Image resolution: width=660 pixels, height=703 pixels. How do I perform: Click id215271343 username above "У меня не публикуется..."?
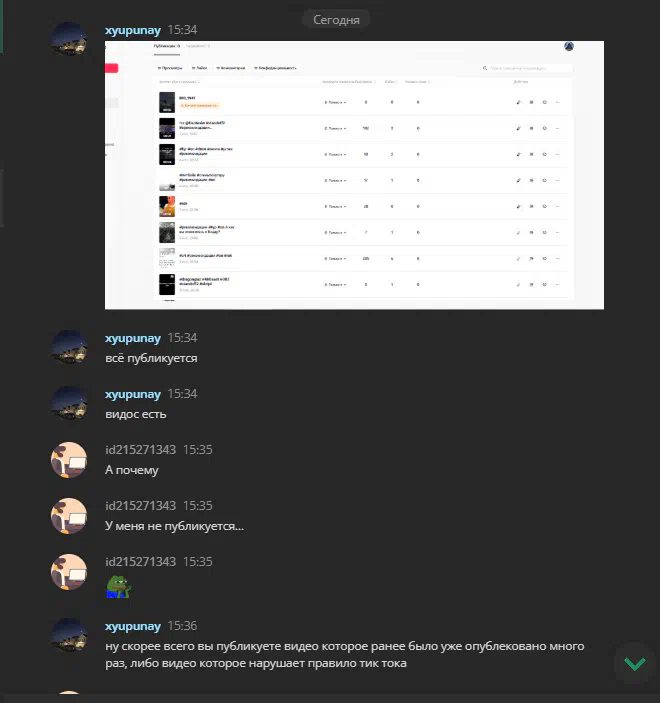pyautogui.click(x=140, y=506)
